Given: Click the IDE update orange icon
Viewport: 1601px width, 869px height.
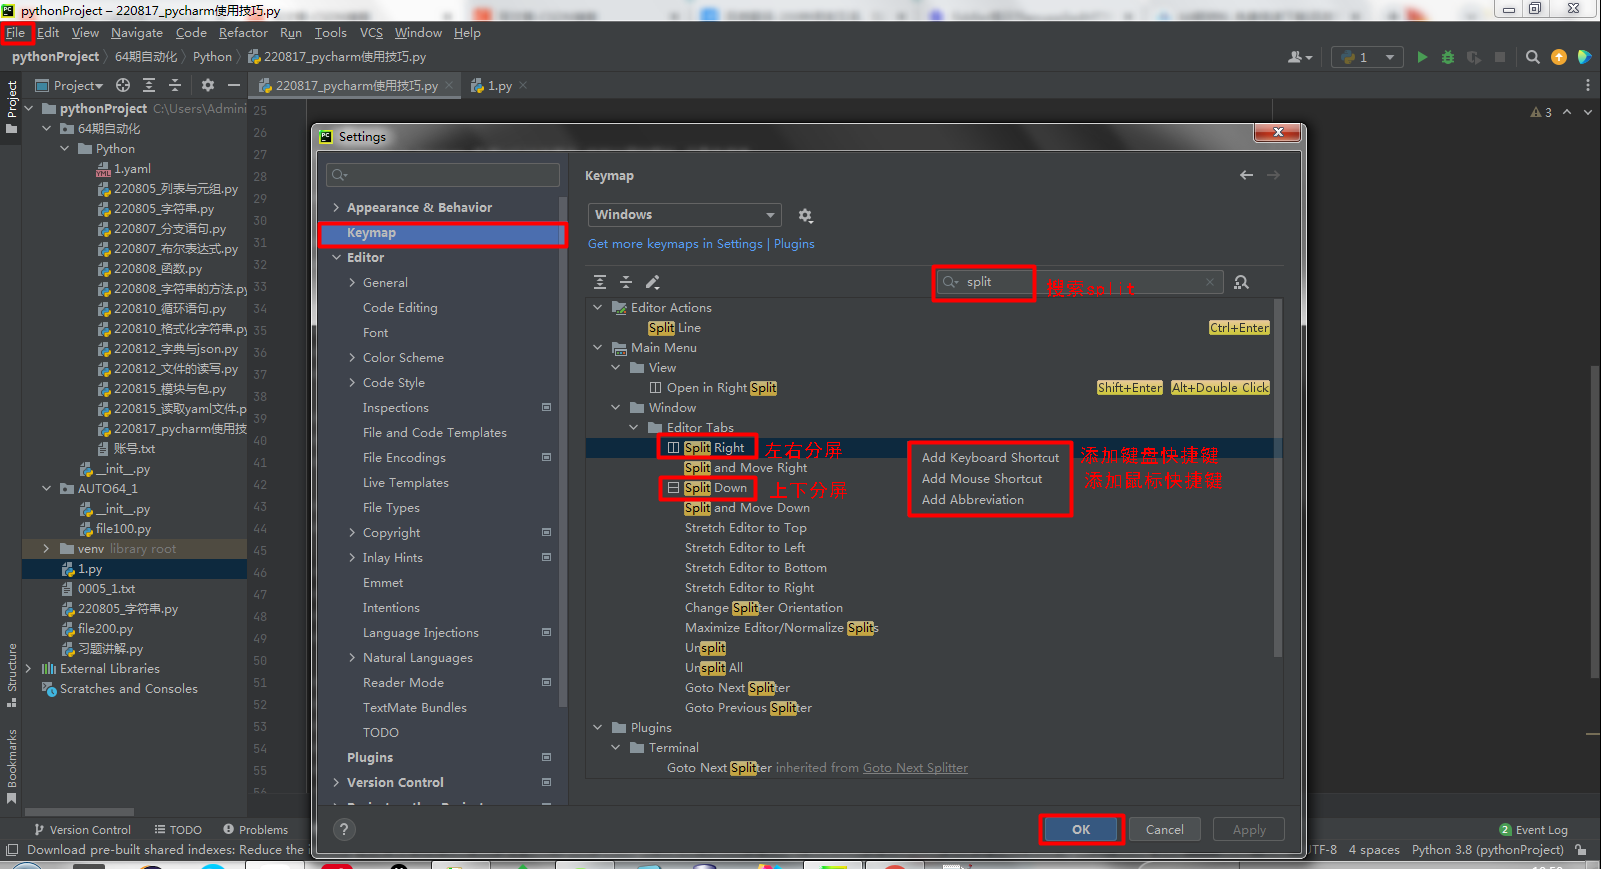Looking at the screenshot, I should [1558, 57].
